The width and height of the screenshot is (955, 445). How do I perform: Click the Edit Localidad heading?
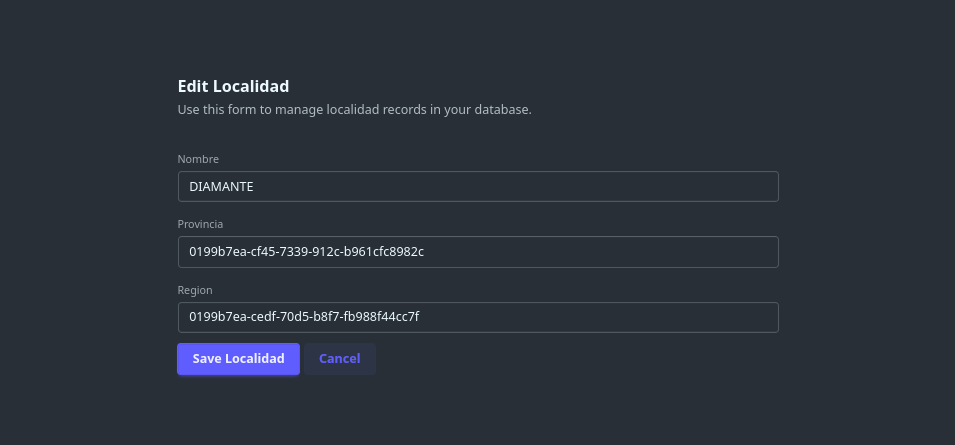click(x=233, y=86)
